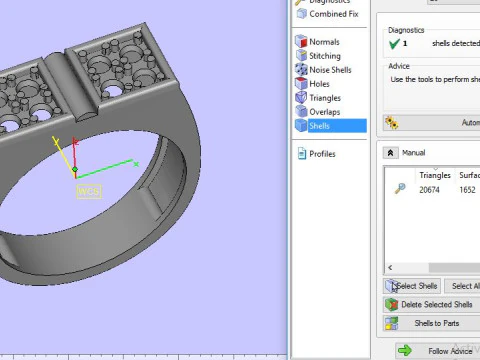Image resolution: width=480 pixels, height=360 pixels.
Task: Open the Triangles fix category
Action: click(x=318, y=98)
